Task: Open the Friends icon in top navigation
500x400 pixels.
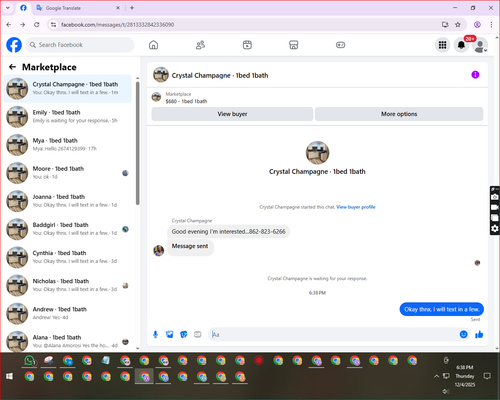Action: click(x=200, y=45)
